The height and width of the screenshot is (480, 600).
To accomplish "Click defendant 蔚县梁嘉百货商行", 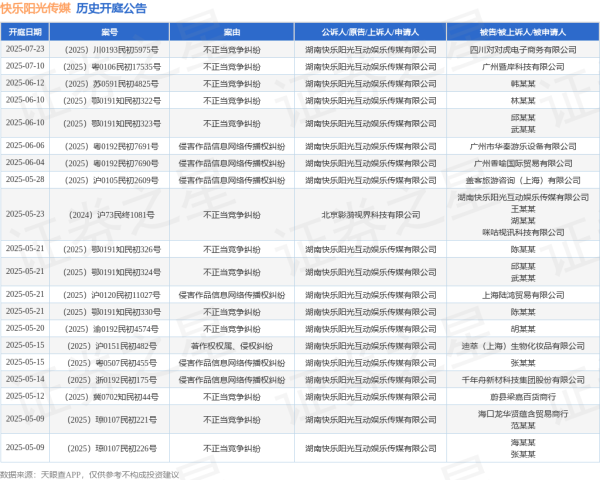I will point(523,397).
